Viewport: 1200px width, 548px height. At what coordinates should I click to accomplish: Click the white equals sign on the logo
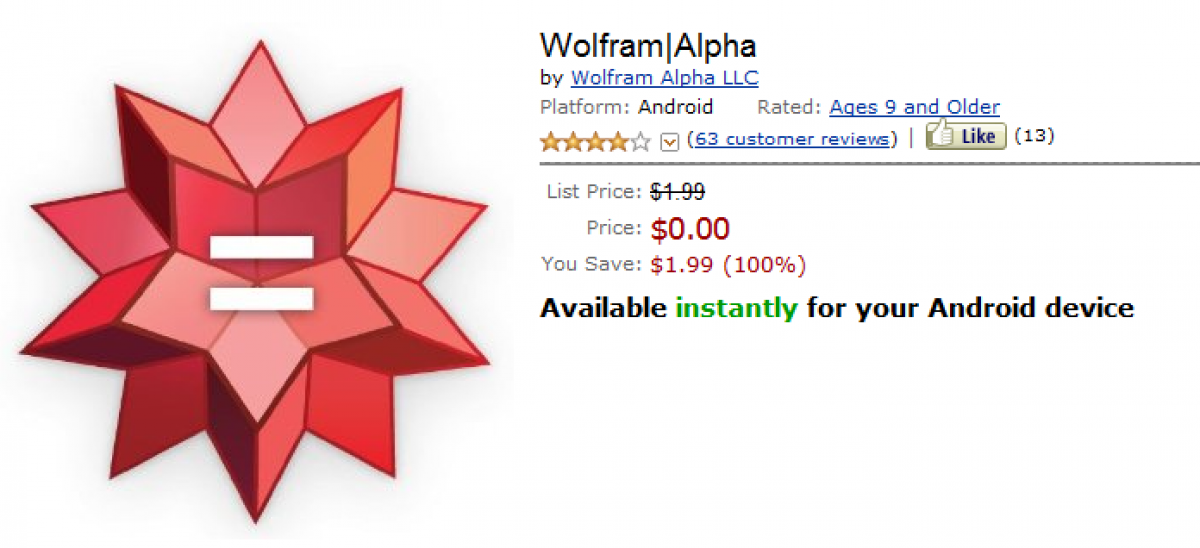click(x=262, y=272)
